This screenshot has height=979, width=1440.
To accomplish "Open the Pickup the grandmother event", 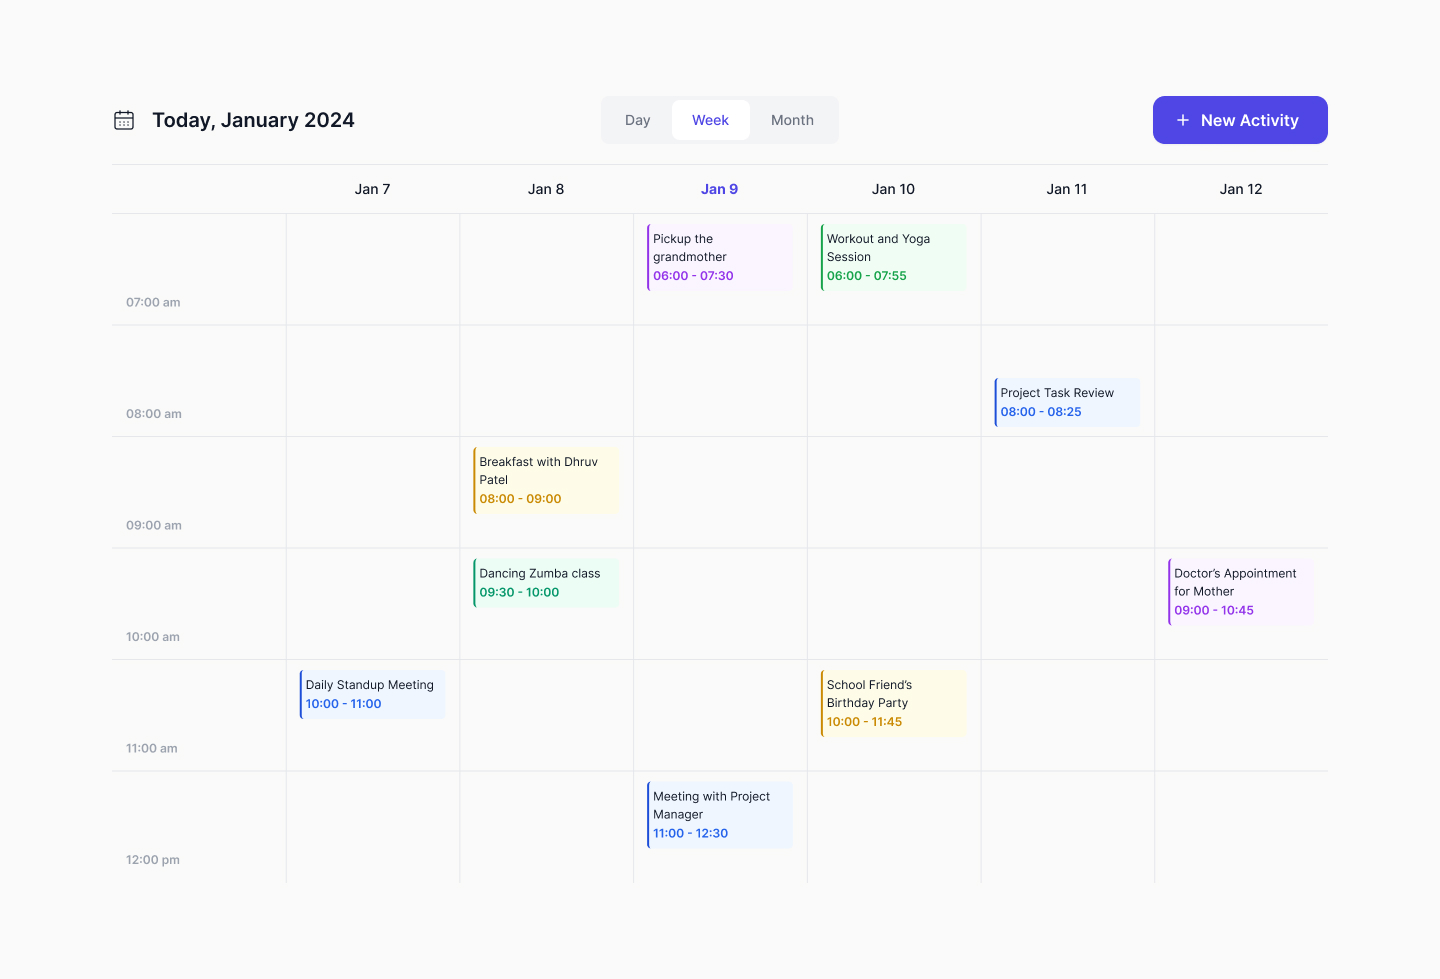I will point(720,257).
